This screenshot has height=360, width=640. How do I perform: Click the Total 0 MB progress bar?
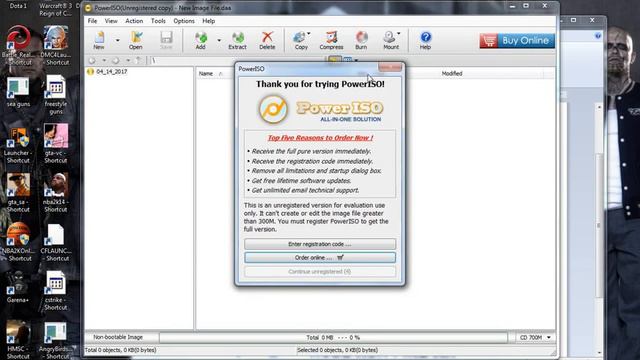tap(333, 338)
